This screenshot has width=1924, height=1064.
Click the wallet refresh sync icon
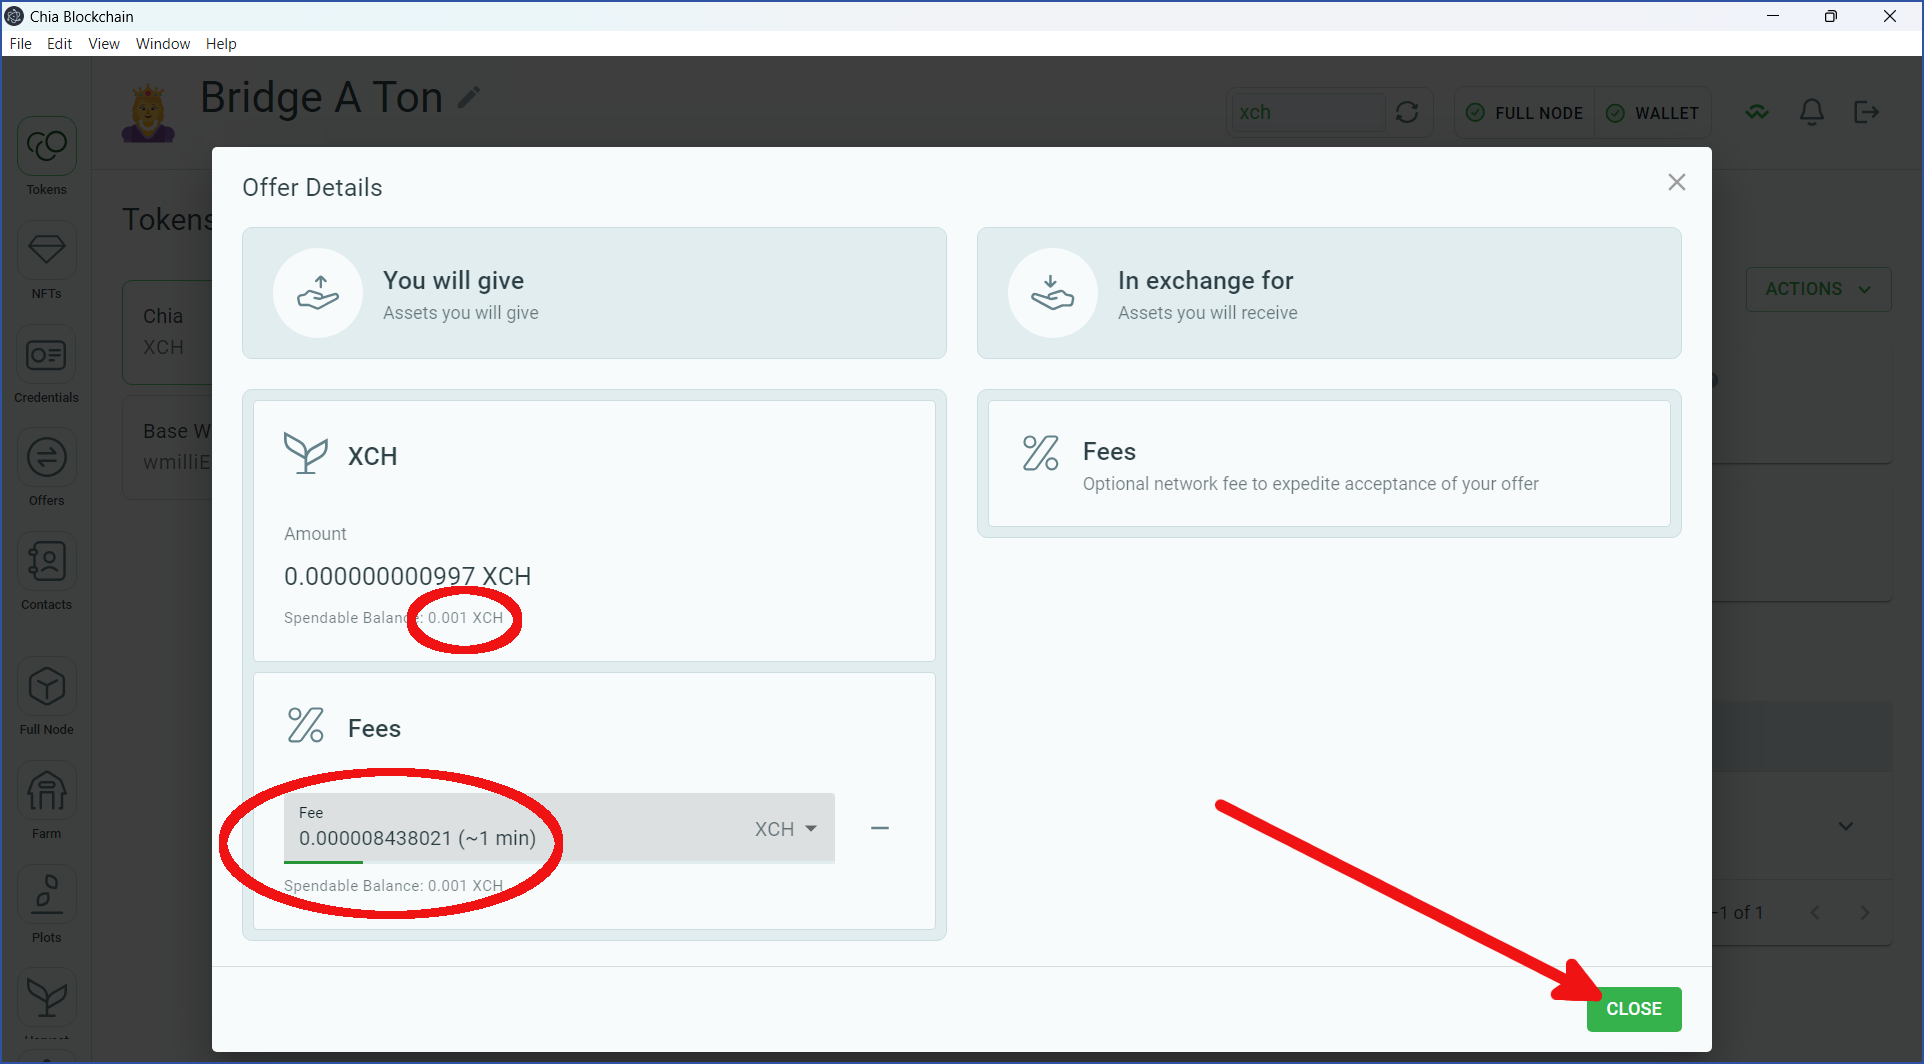tap(1407, 112)
